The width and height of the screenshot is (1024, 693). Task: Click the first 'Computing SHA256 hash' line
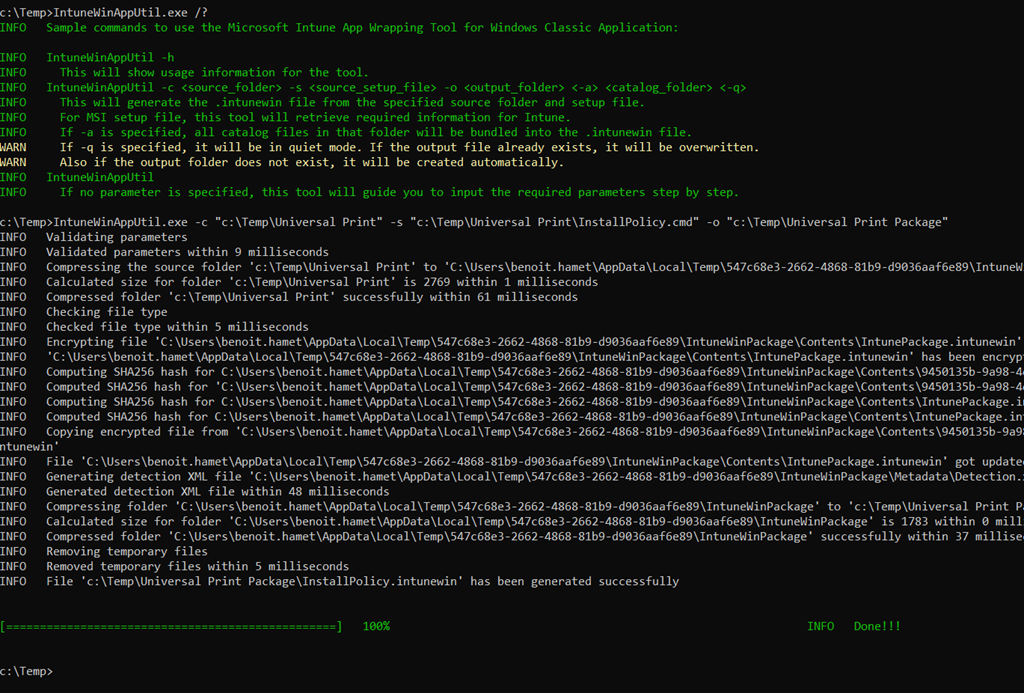(512, 372)
